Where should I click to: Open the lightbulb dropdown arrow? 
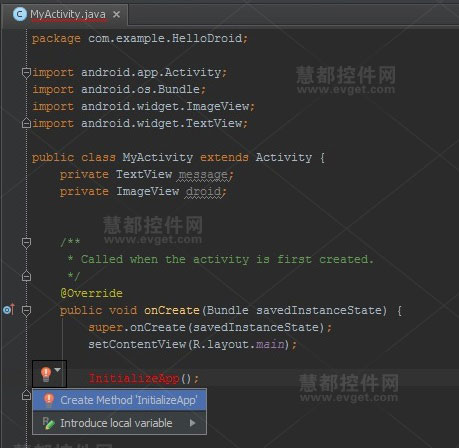(58, 370)
